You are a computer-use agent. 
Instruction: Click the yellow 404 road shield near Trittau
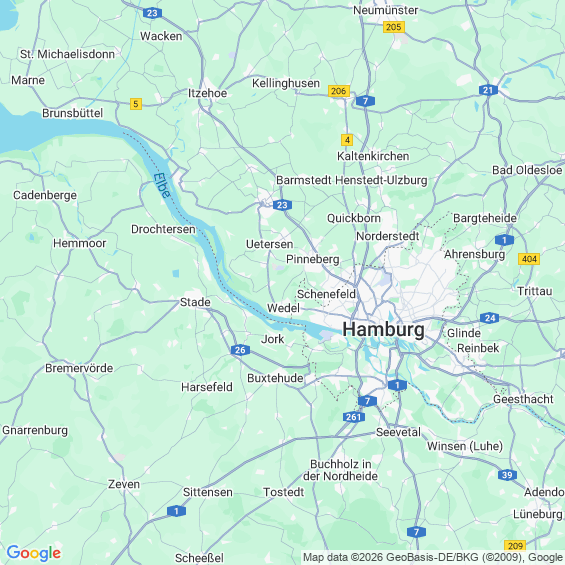point(529,259)
